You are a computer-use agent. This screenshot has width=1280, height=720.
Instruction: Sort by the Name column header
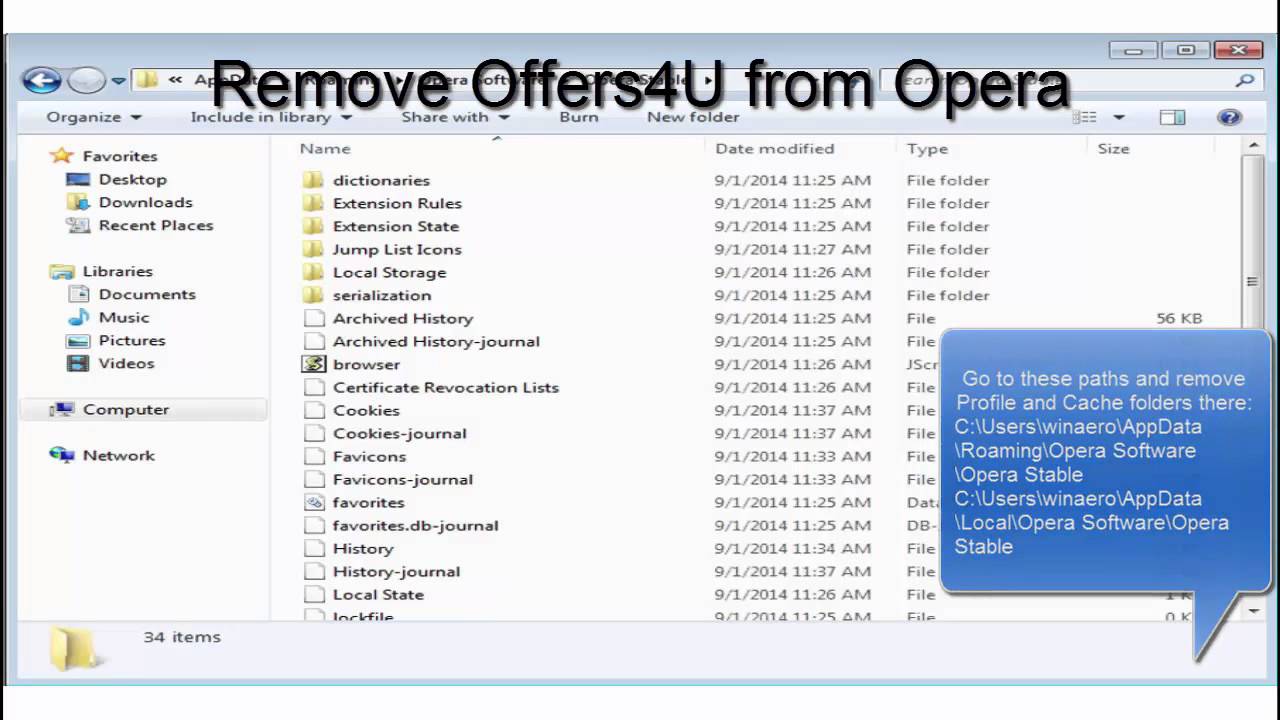point(325,148)
